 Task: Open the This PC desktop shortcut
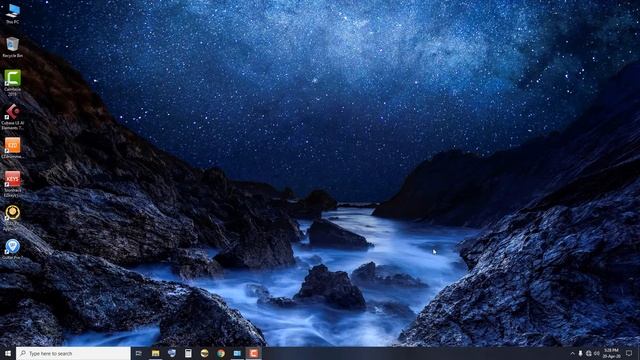13,13
